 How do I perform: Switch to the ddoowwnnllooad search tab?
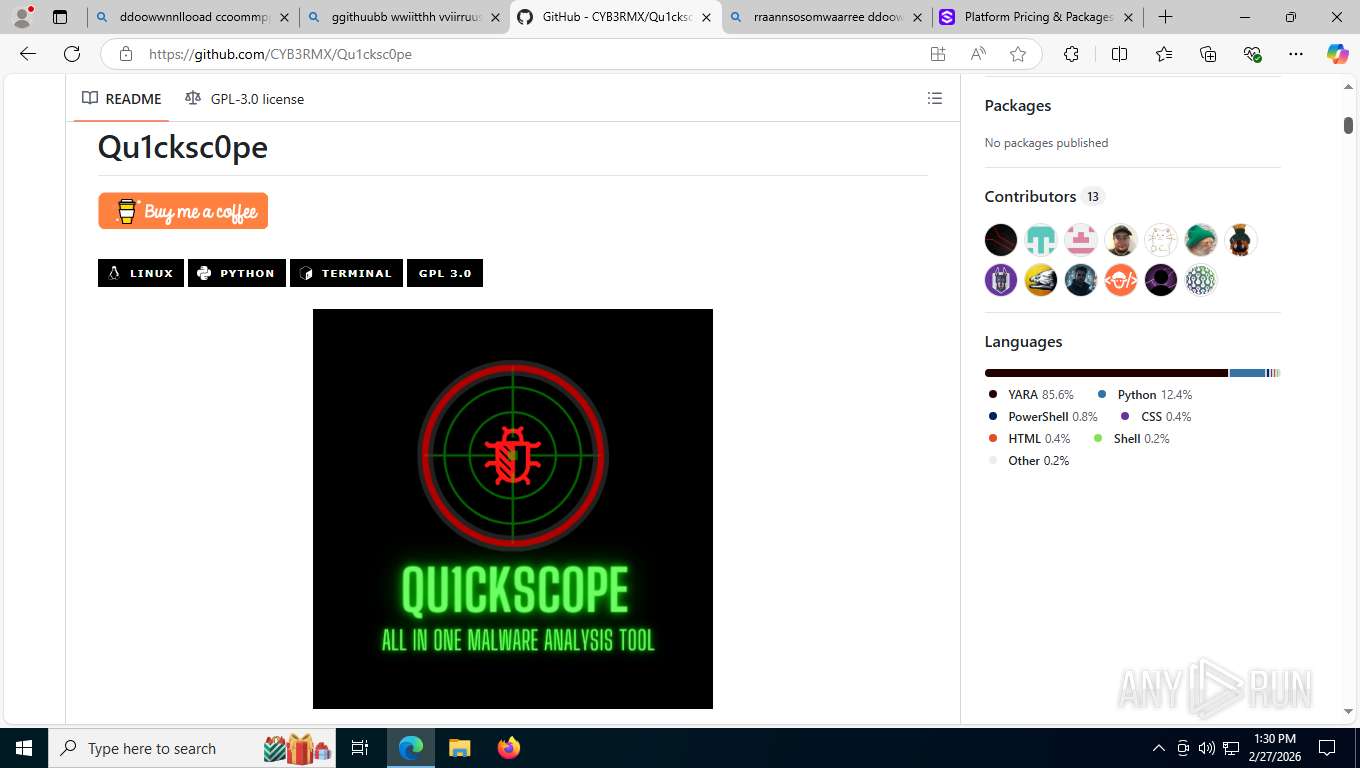tap(194, 17)
